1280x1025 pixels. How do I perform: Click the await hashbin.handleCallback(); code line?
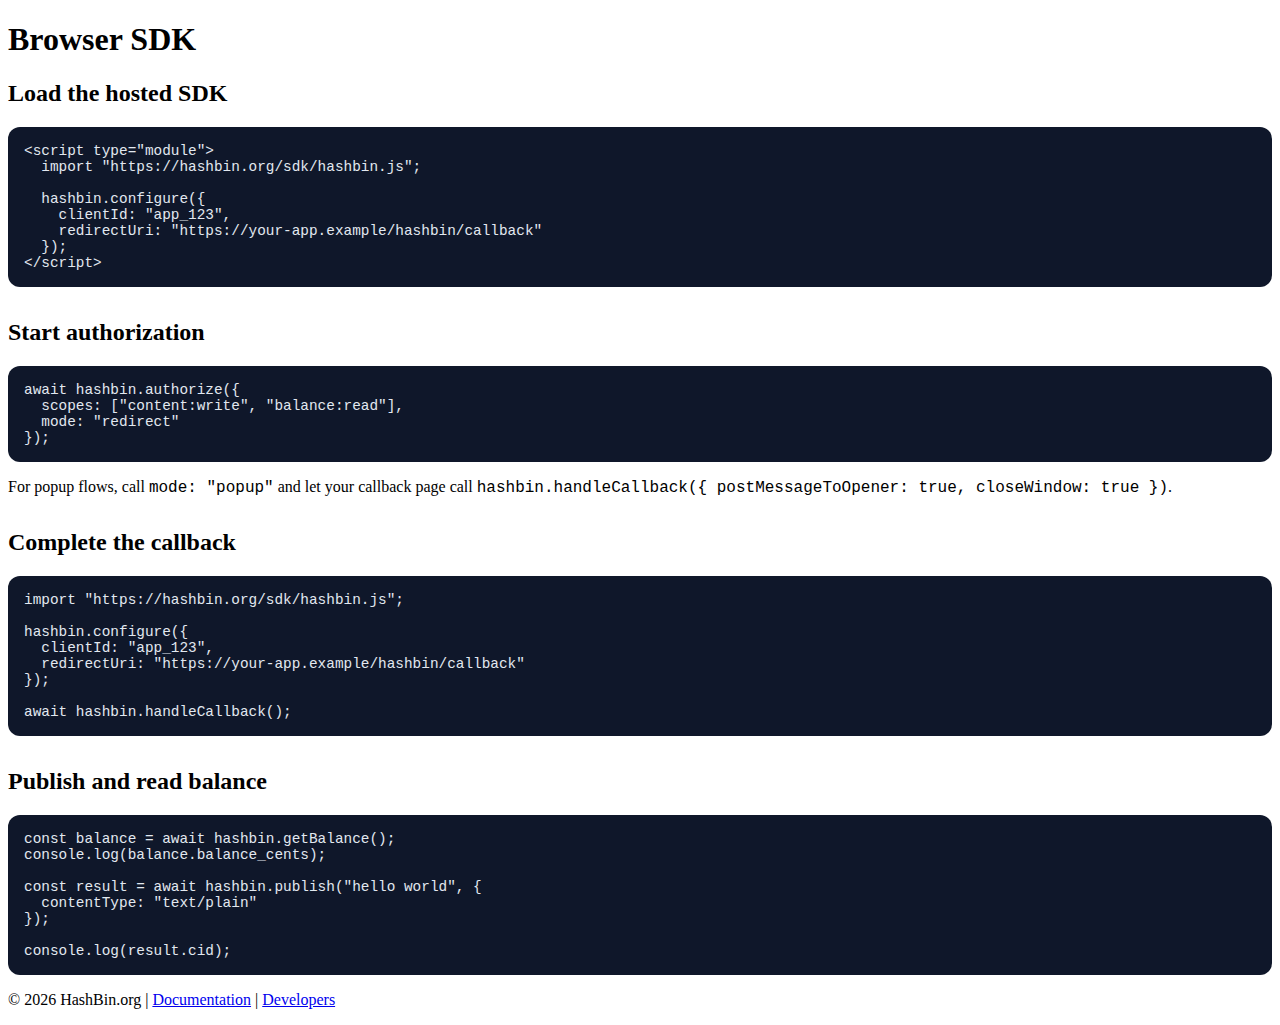(157, 712)
